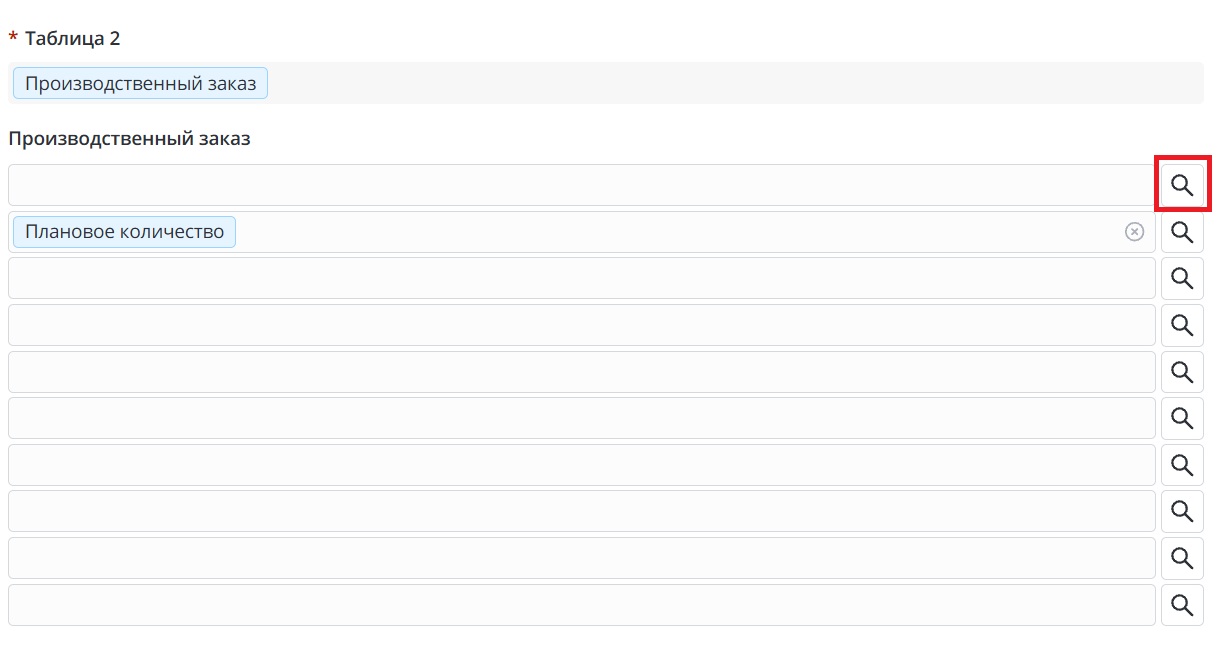Select the Плановое количество tag
This screenshot has width=1219, height=649.
click(124, 232)
